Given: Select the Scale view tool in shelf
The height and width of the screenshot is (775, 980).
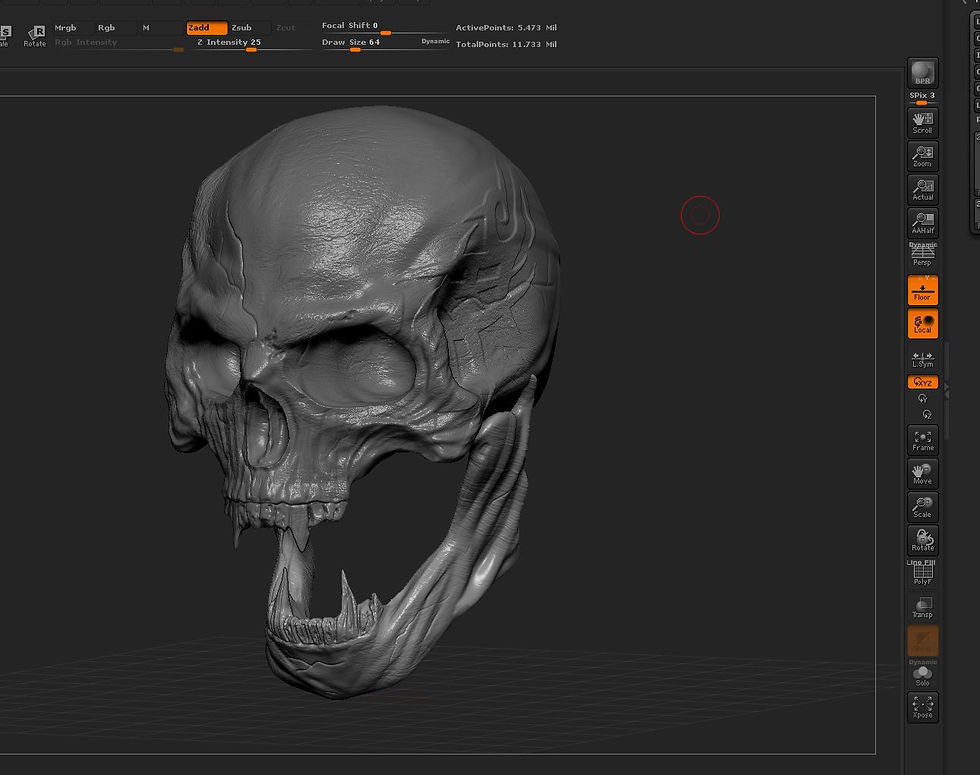Looking at the screenshot, I should (922, 506).
